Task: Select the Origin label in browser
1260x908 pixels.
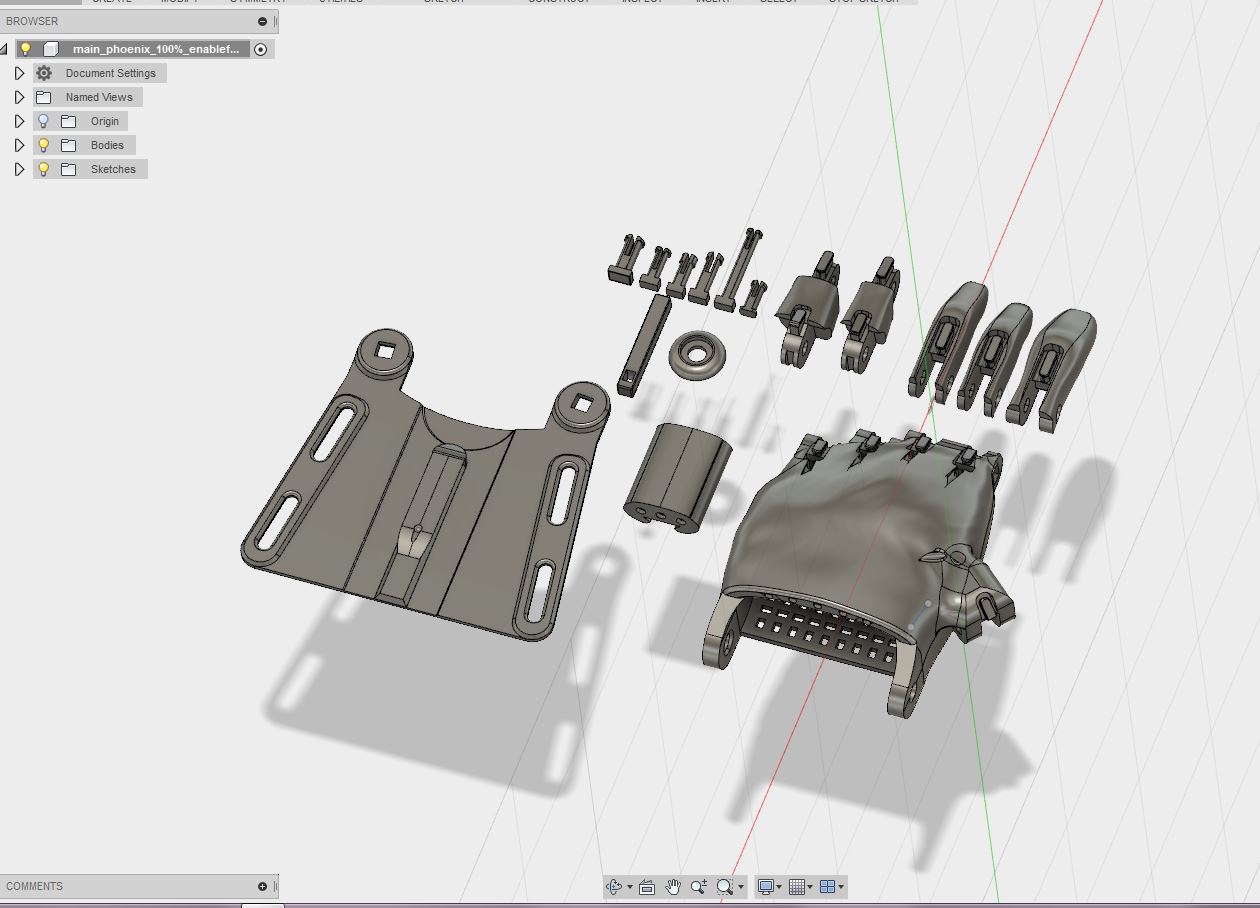Action: point(105,121)
